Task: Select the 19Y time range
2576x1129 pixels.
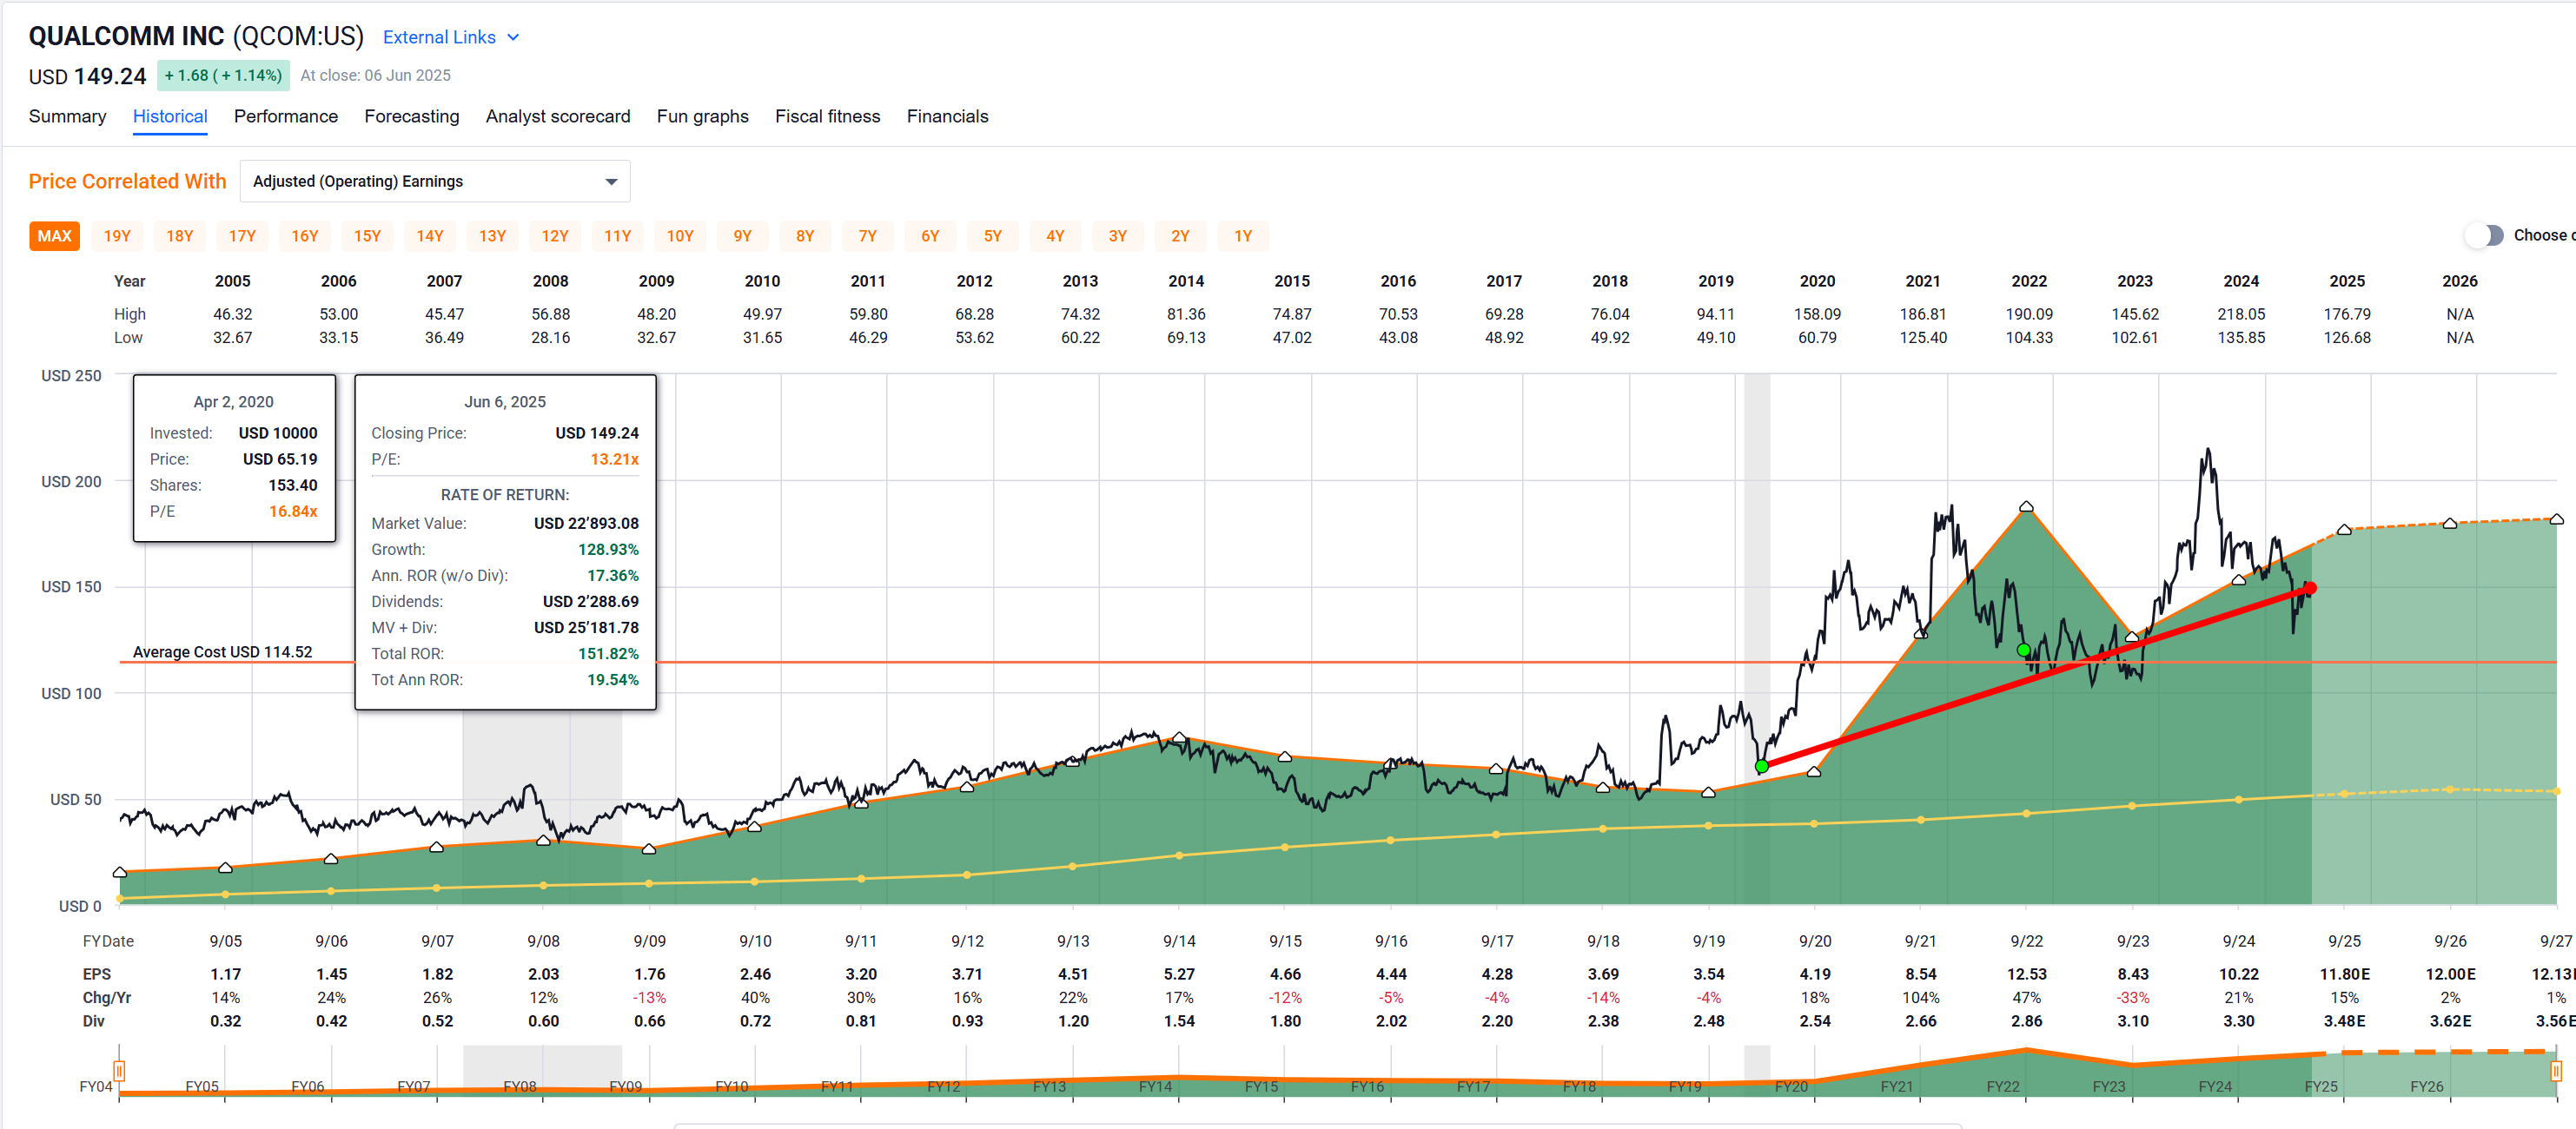Action: coord(117,236)
